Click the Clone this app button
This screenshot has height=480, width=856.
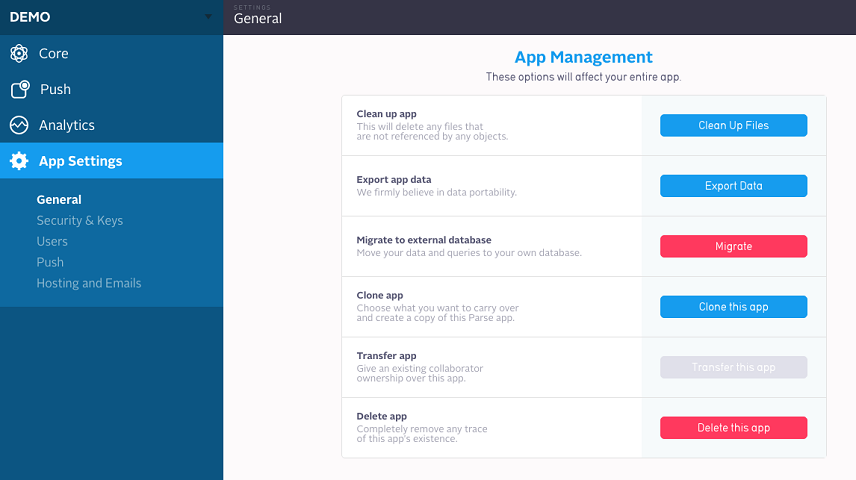click(733, 307)
